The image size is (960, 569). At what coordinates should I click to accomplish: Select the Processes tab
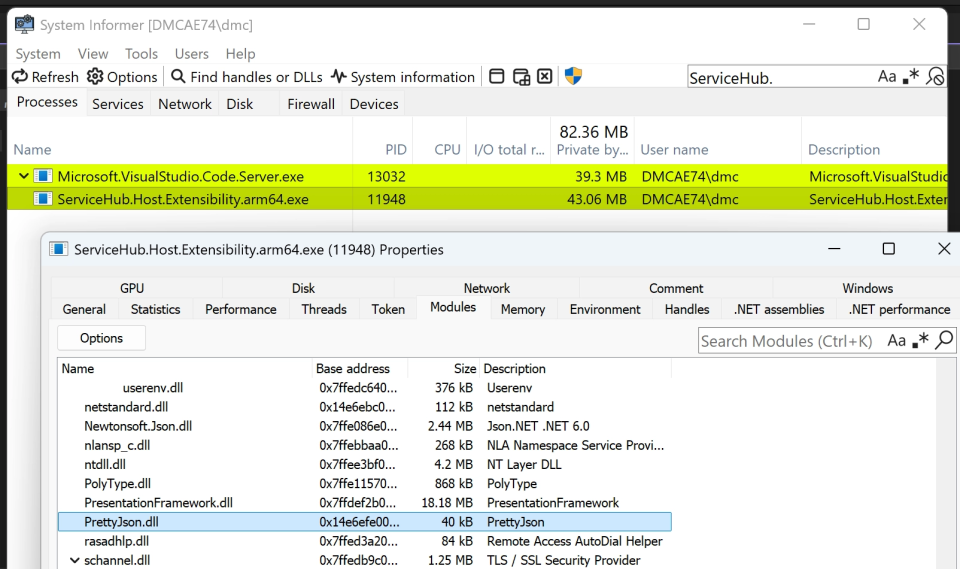[47, 102]
